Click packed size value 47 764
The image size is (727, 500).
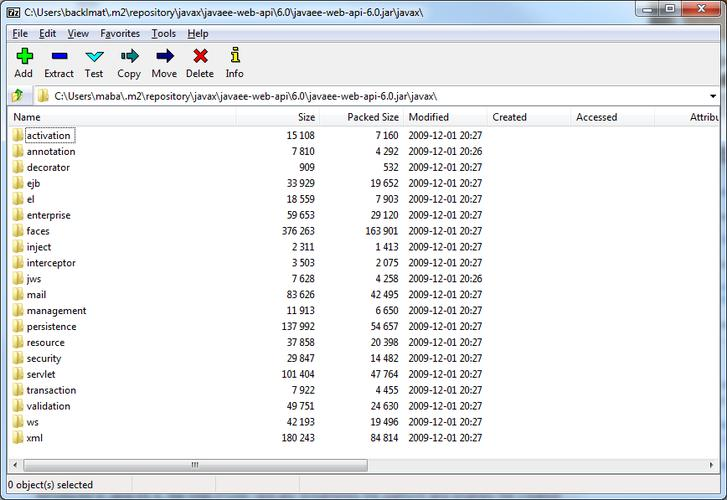pyautogui.click(x=384, y=374)
